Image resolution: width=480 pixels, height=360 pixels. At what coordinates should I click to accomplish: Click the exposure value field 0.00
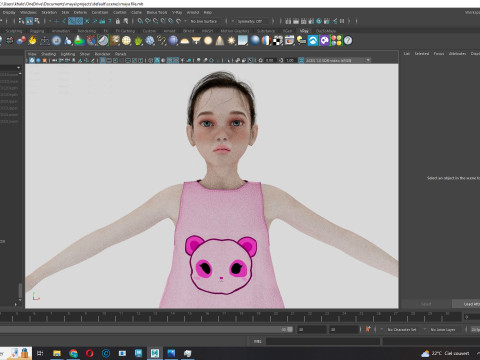[x=269, y=60]
